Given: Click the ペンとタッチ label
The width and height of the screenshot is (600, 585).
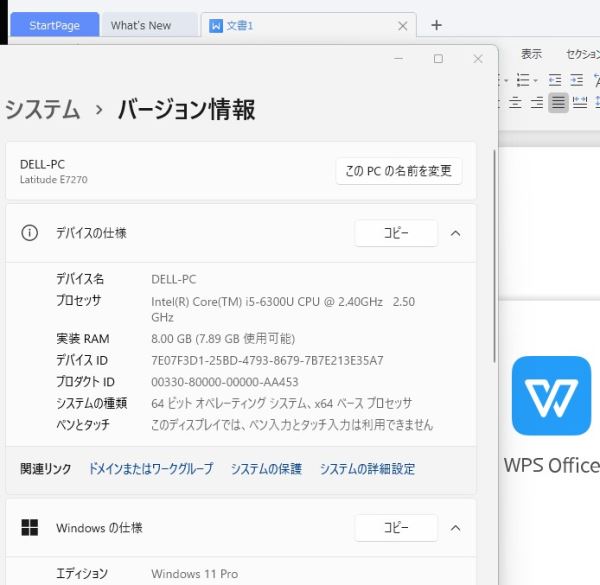Looking at the screenshot, I should [83, 425].
